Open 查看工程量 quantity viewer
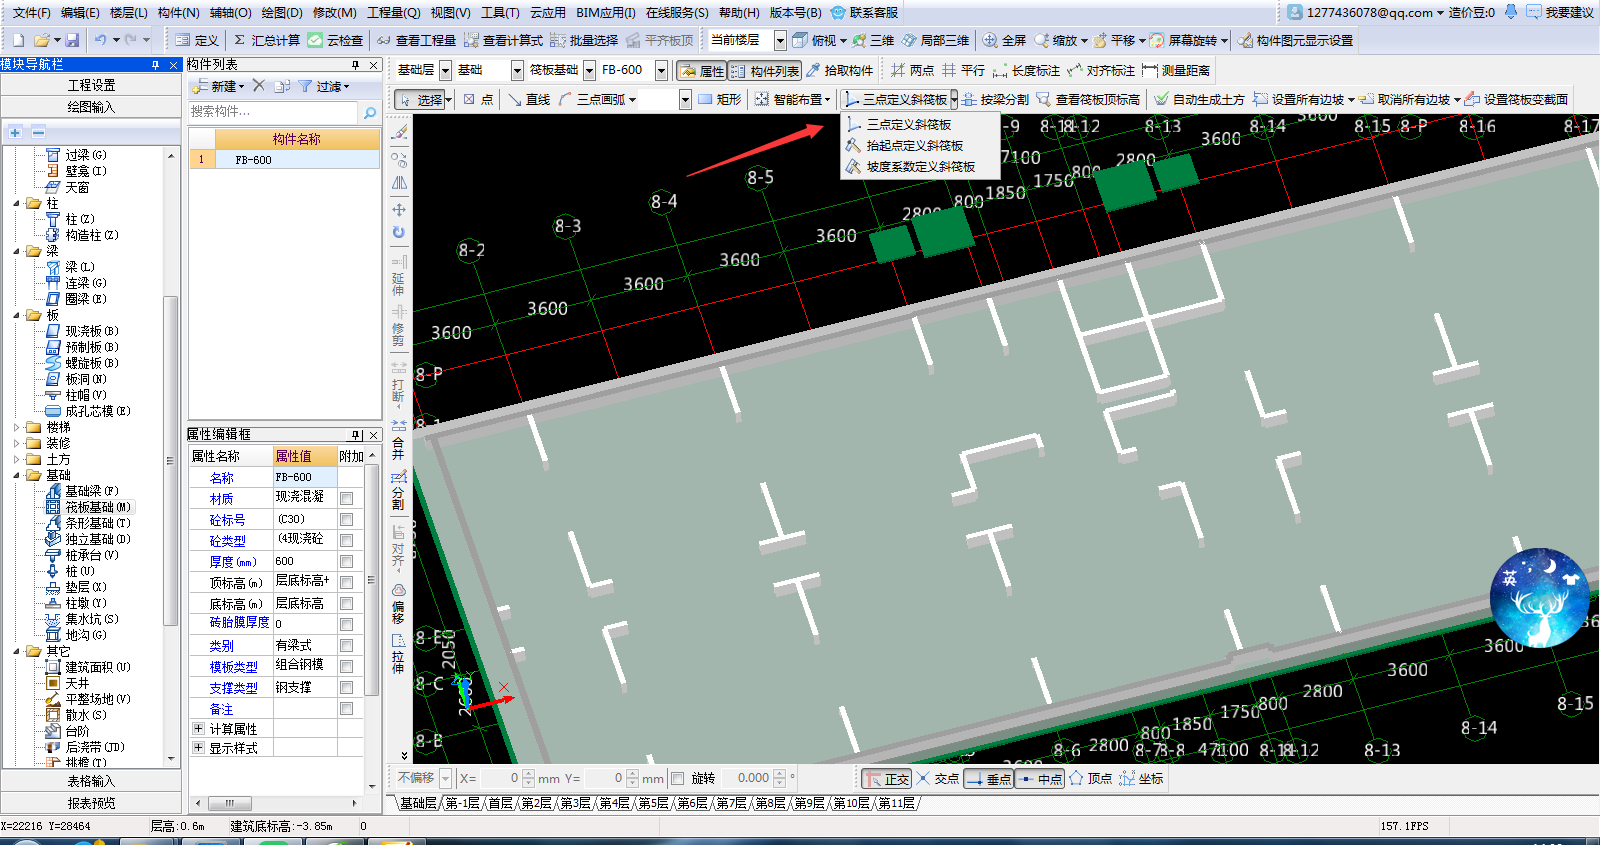This screenshot has width=1600, height=845. tap(417, 40)
